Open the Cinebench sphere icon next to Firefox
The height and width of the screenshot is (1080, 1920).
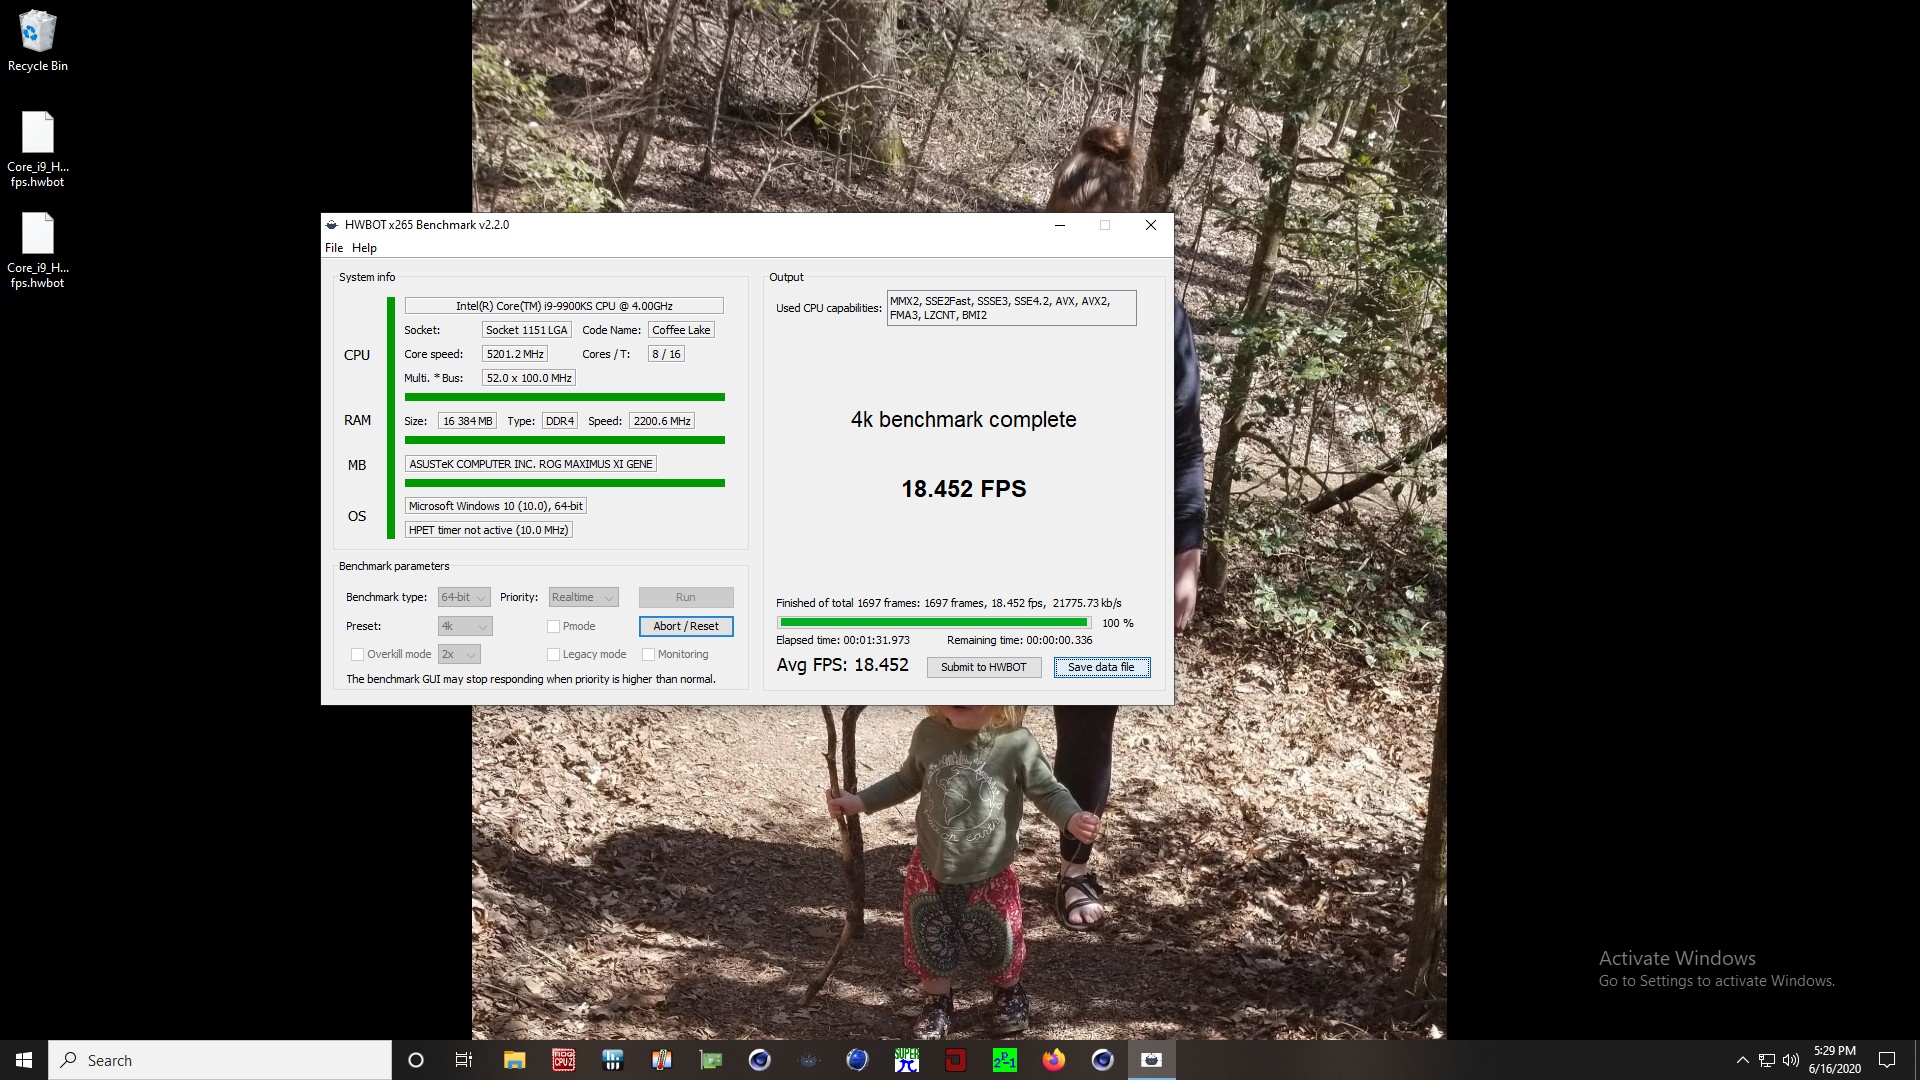1103,1060
